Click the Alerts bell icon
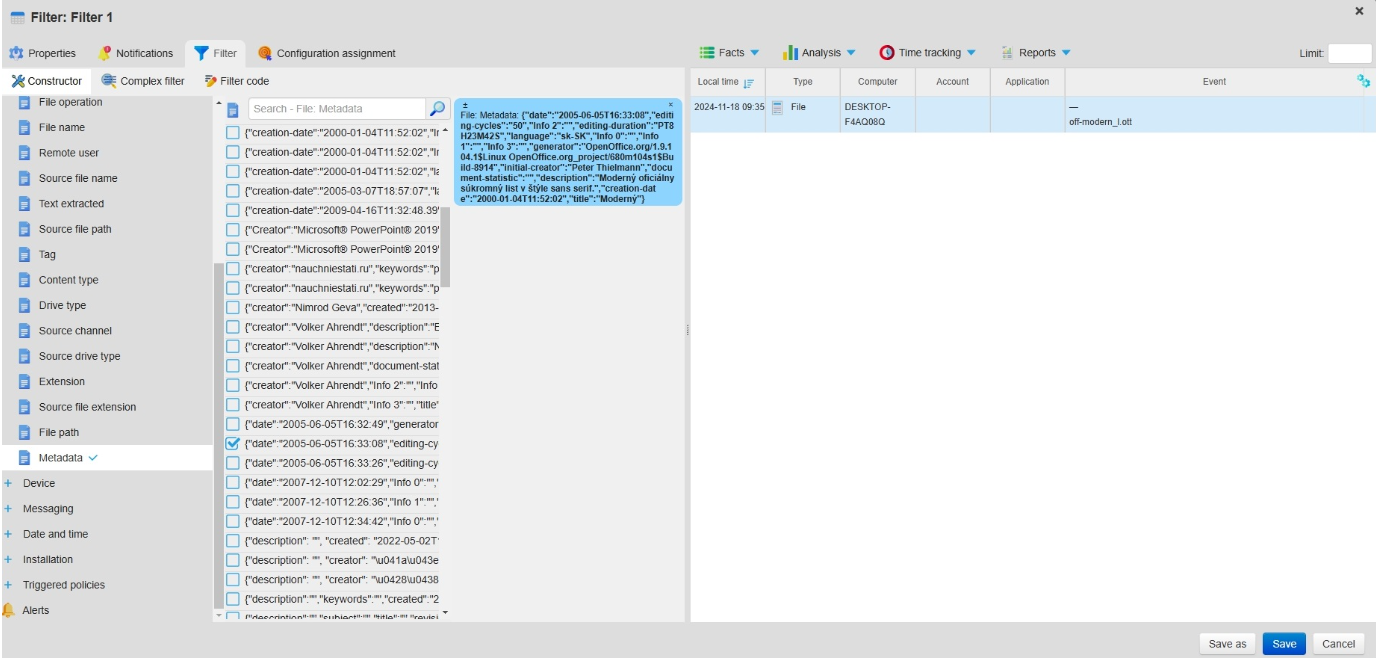This screenshot has width=1376, height=658. (9, 610)
